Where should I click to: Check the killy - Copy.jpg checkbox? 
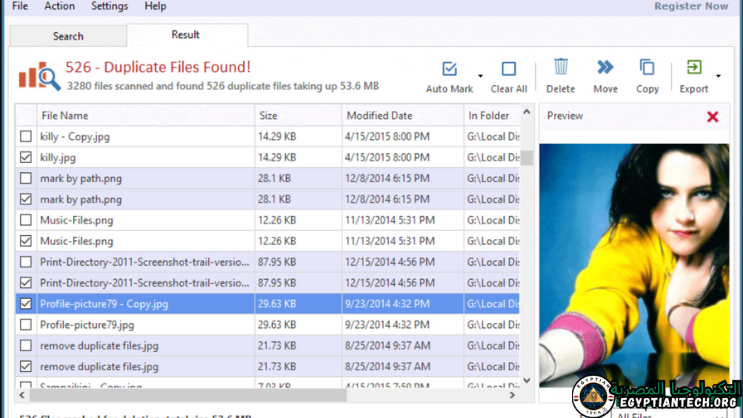tap(26, 136)
